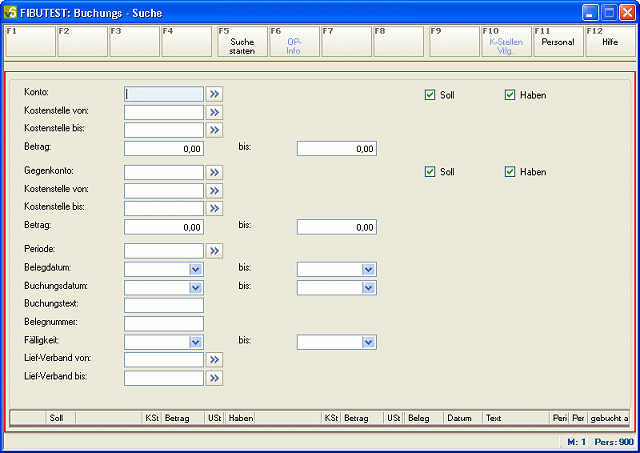Screen dimensions: 640x453
Task: Open lookup for Lief-Verband bis field
Action: click(214, 378)
